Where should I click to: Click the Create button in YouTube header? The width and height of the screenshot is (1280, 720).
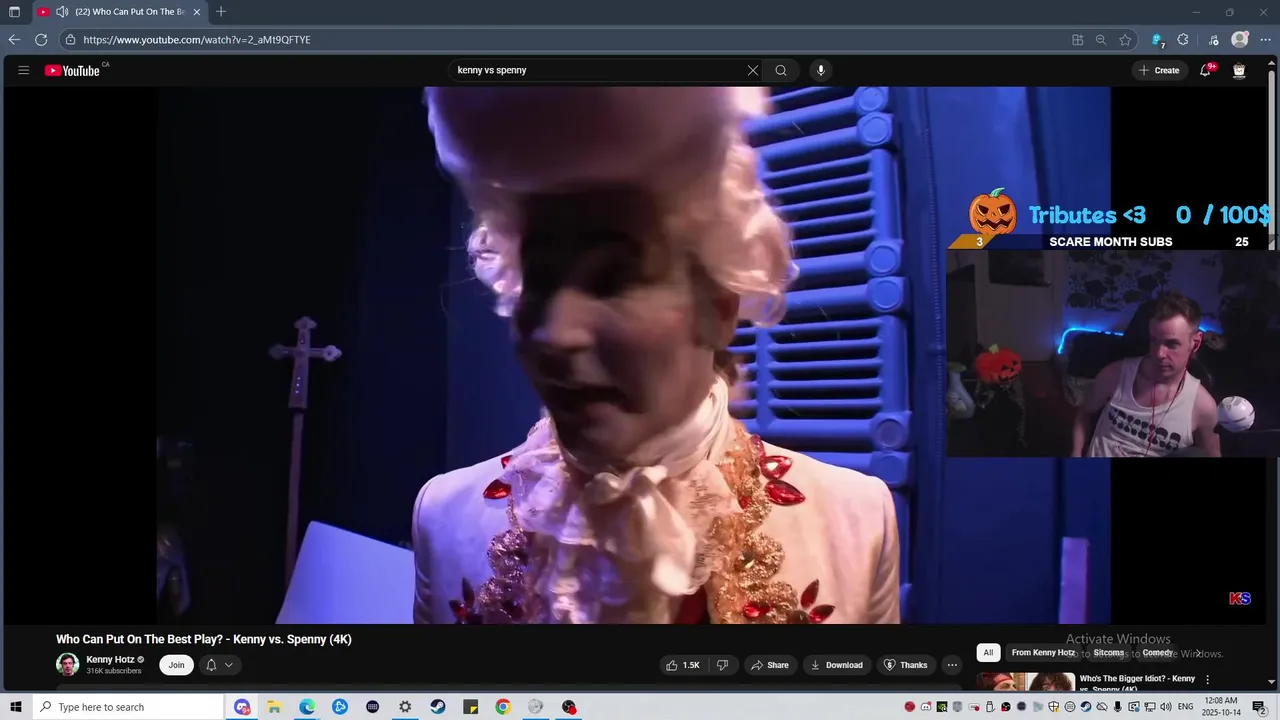click(1159, 70)
